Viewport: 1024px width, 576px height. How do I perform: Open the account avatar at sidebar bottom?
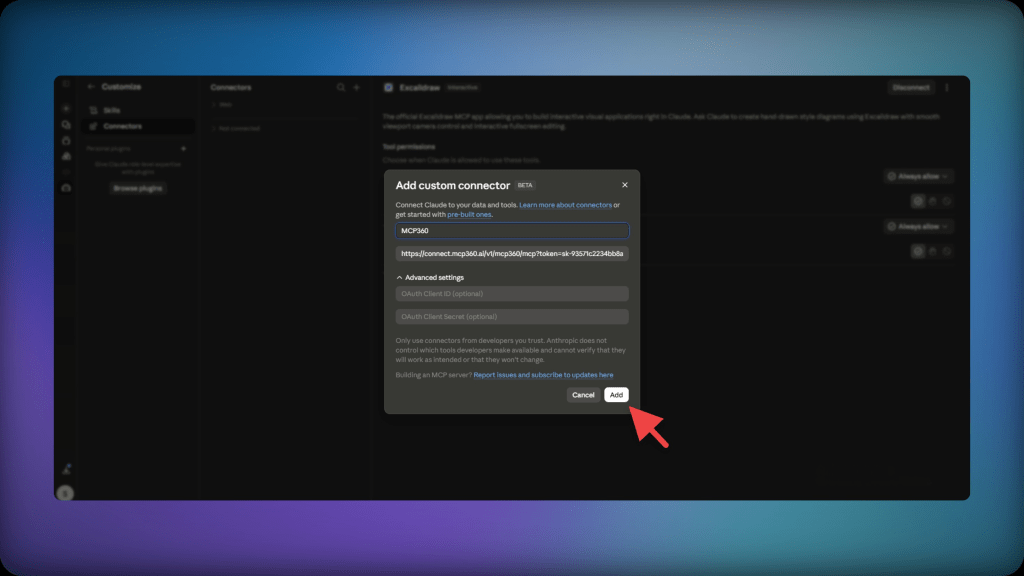tap(65, 493)
